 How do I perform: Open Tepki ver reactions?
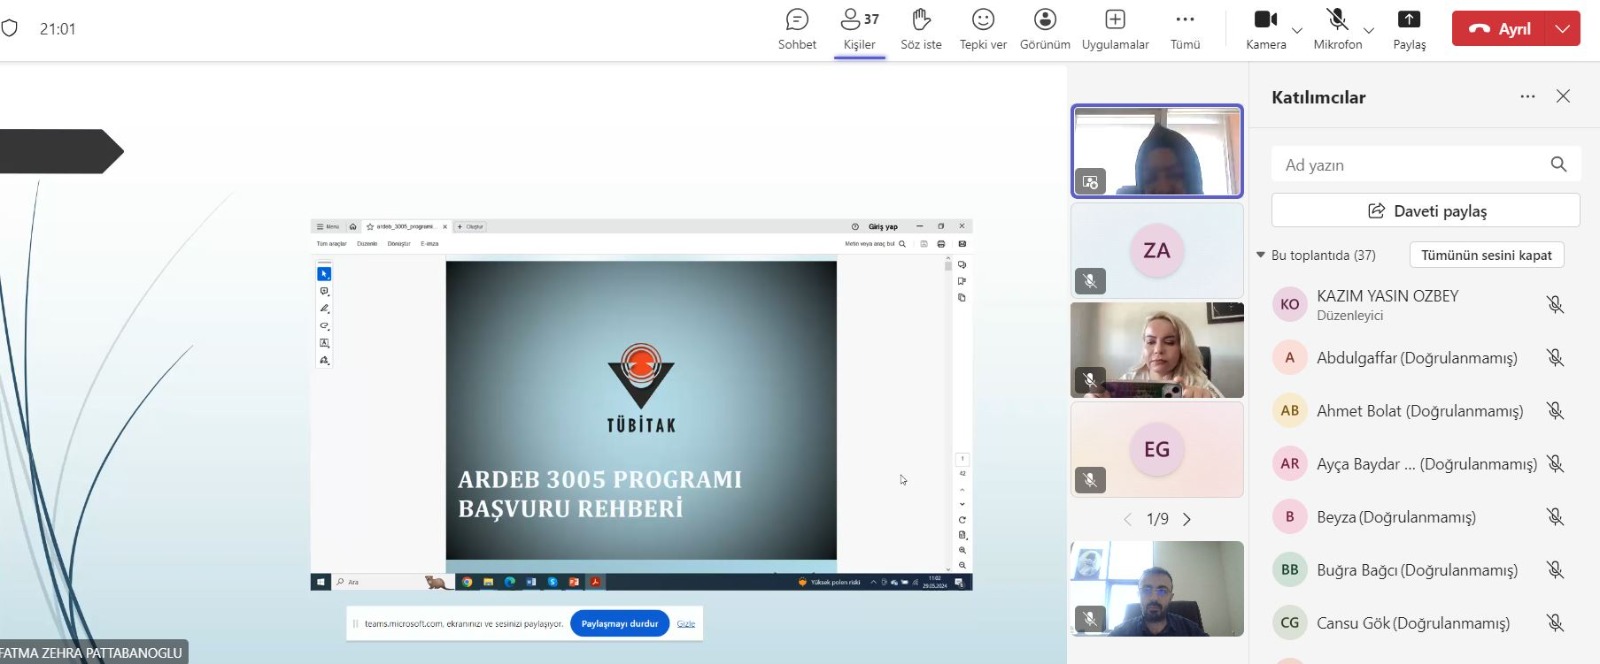click(x=983, y=29)
